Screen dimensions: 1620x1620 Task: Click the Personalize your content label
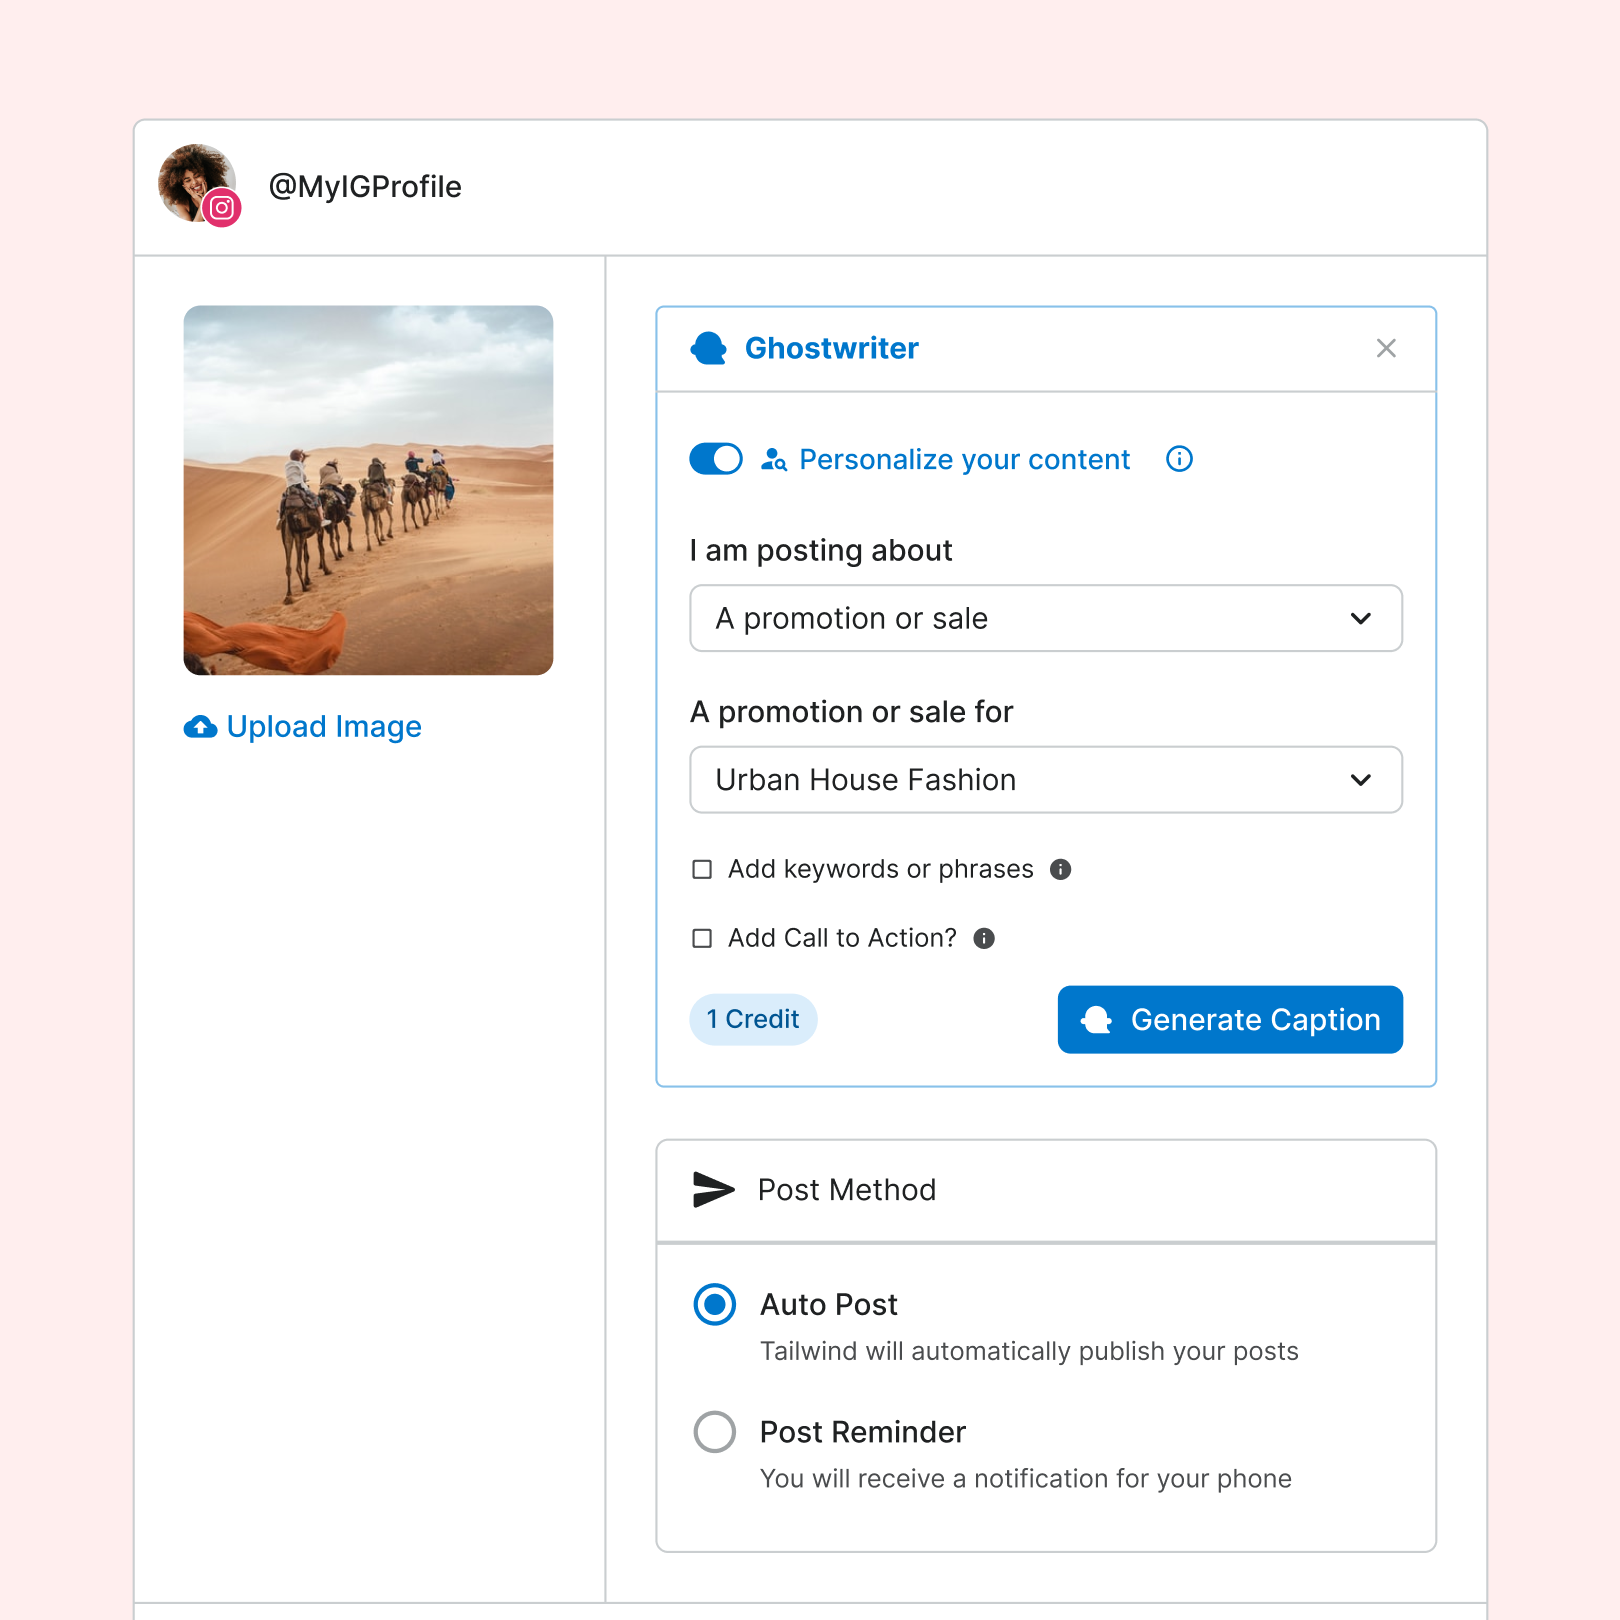[965, 459]
